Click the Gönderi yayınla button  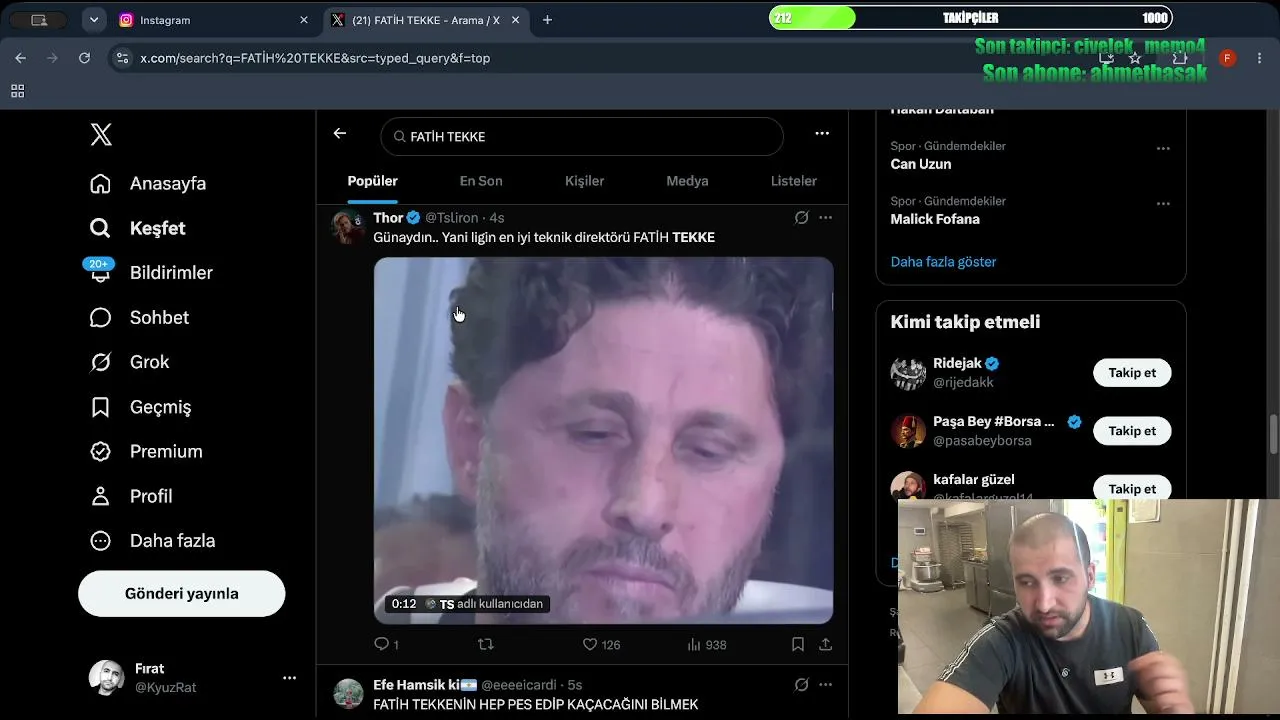(x=182, y=594)
